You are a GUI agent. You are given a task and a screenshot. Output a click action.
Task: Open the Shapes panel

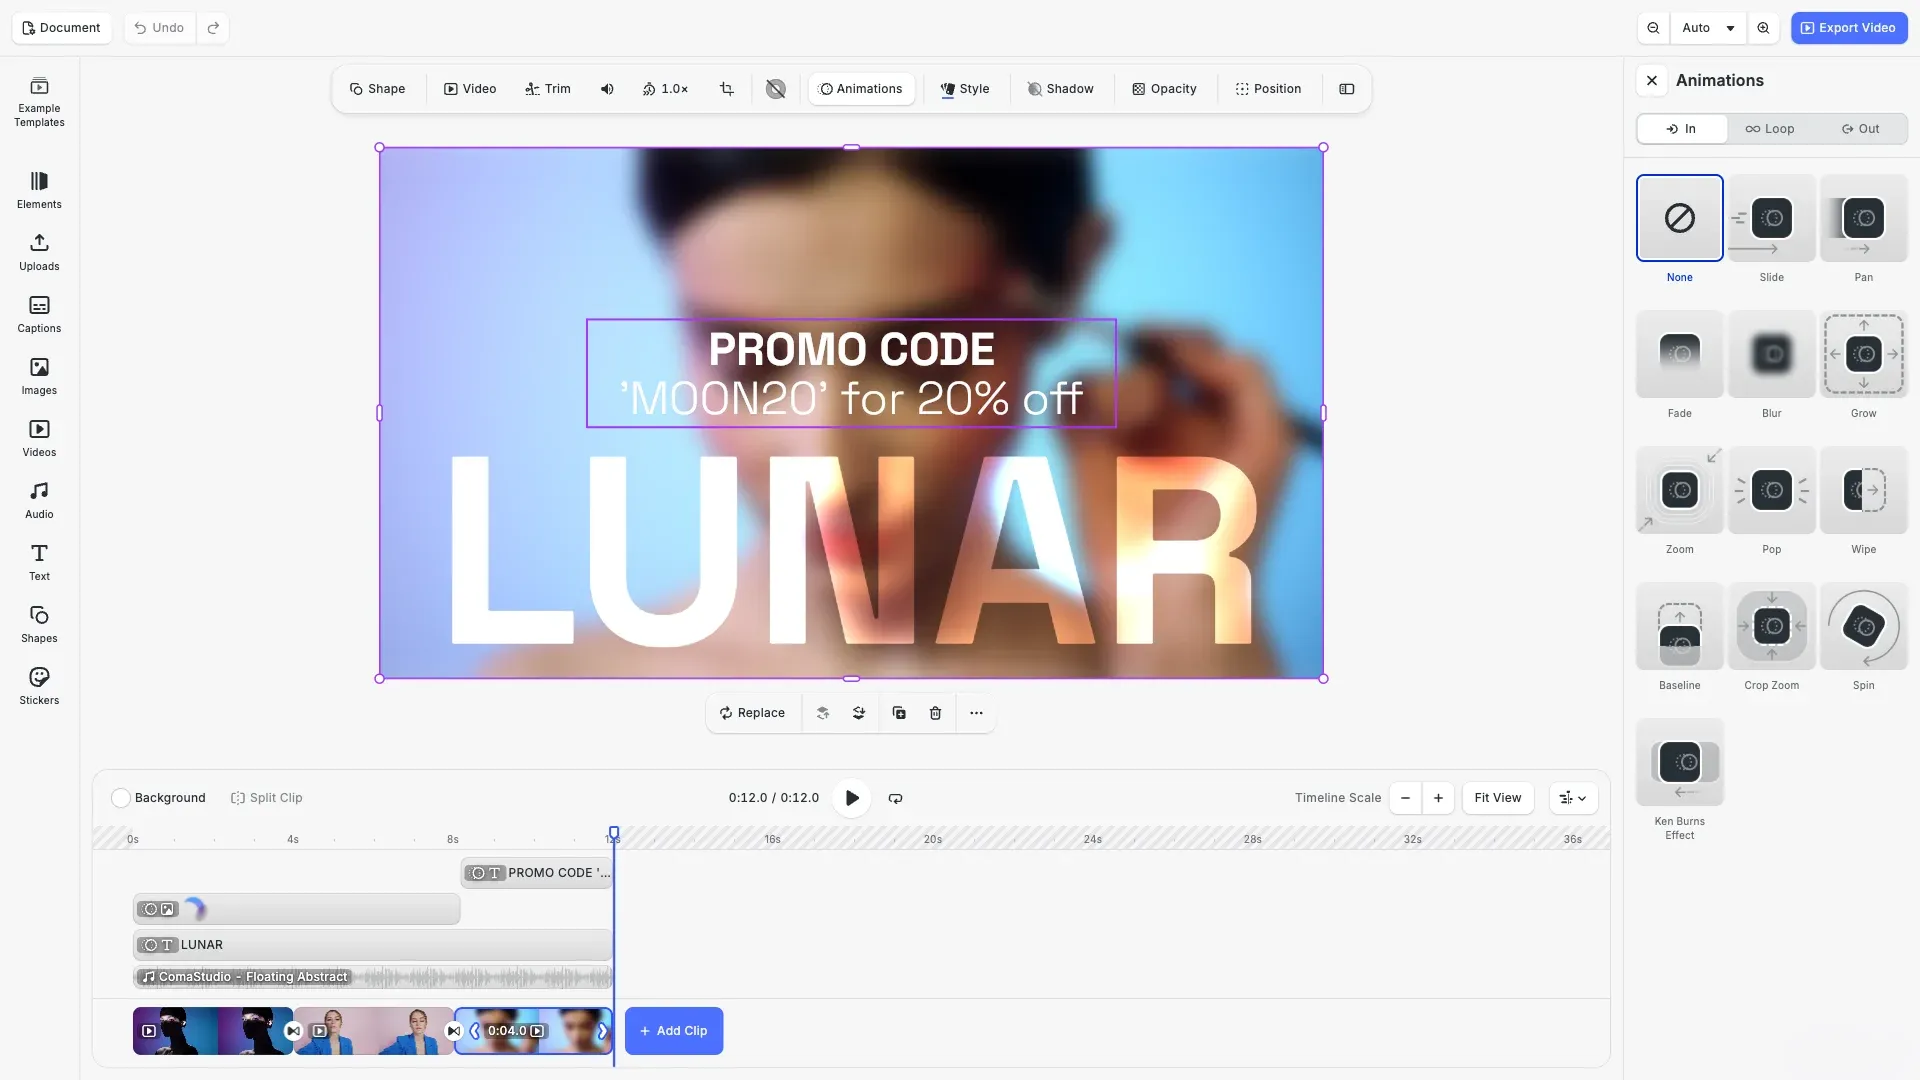tap(39, 624)
